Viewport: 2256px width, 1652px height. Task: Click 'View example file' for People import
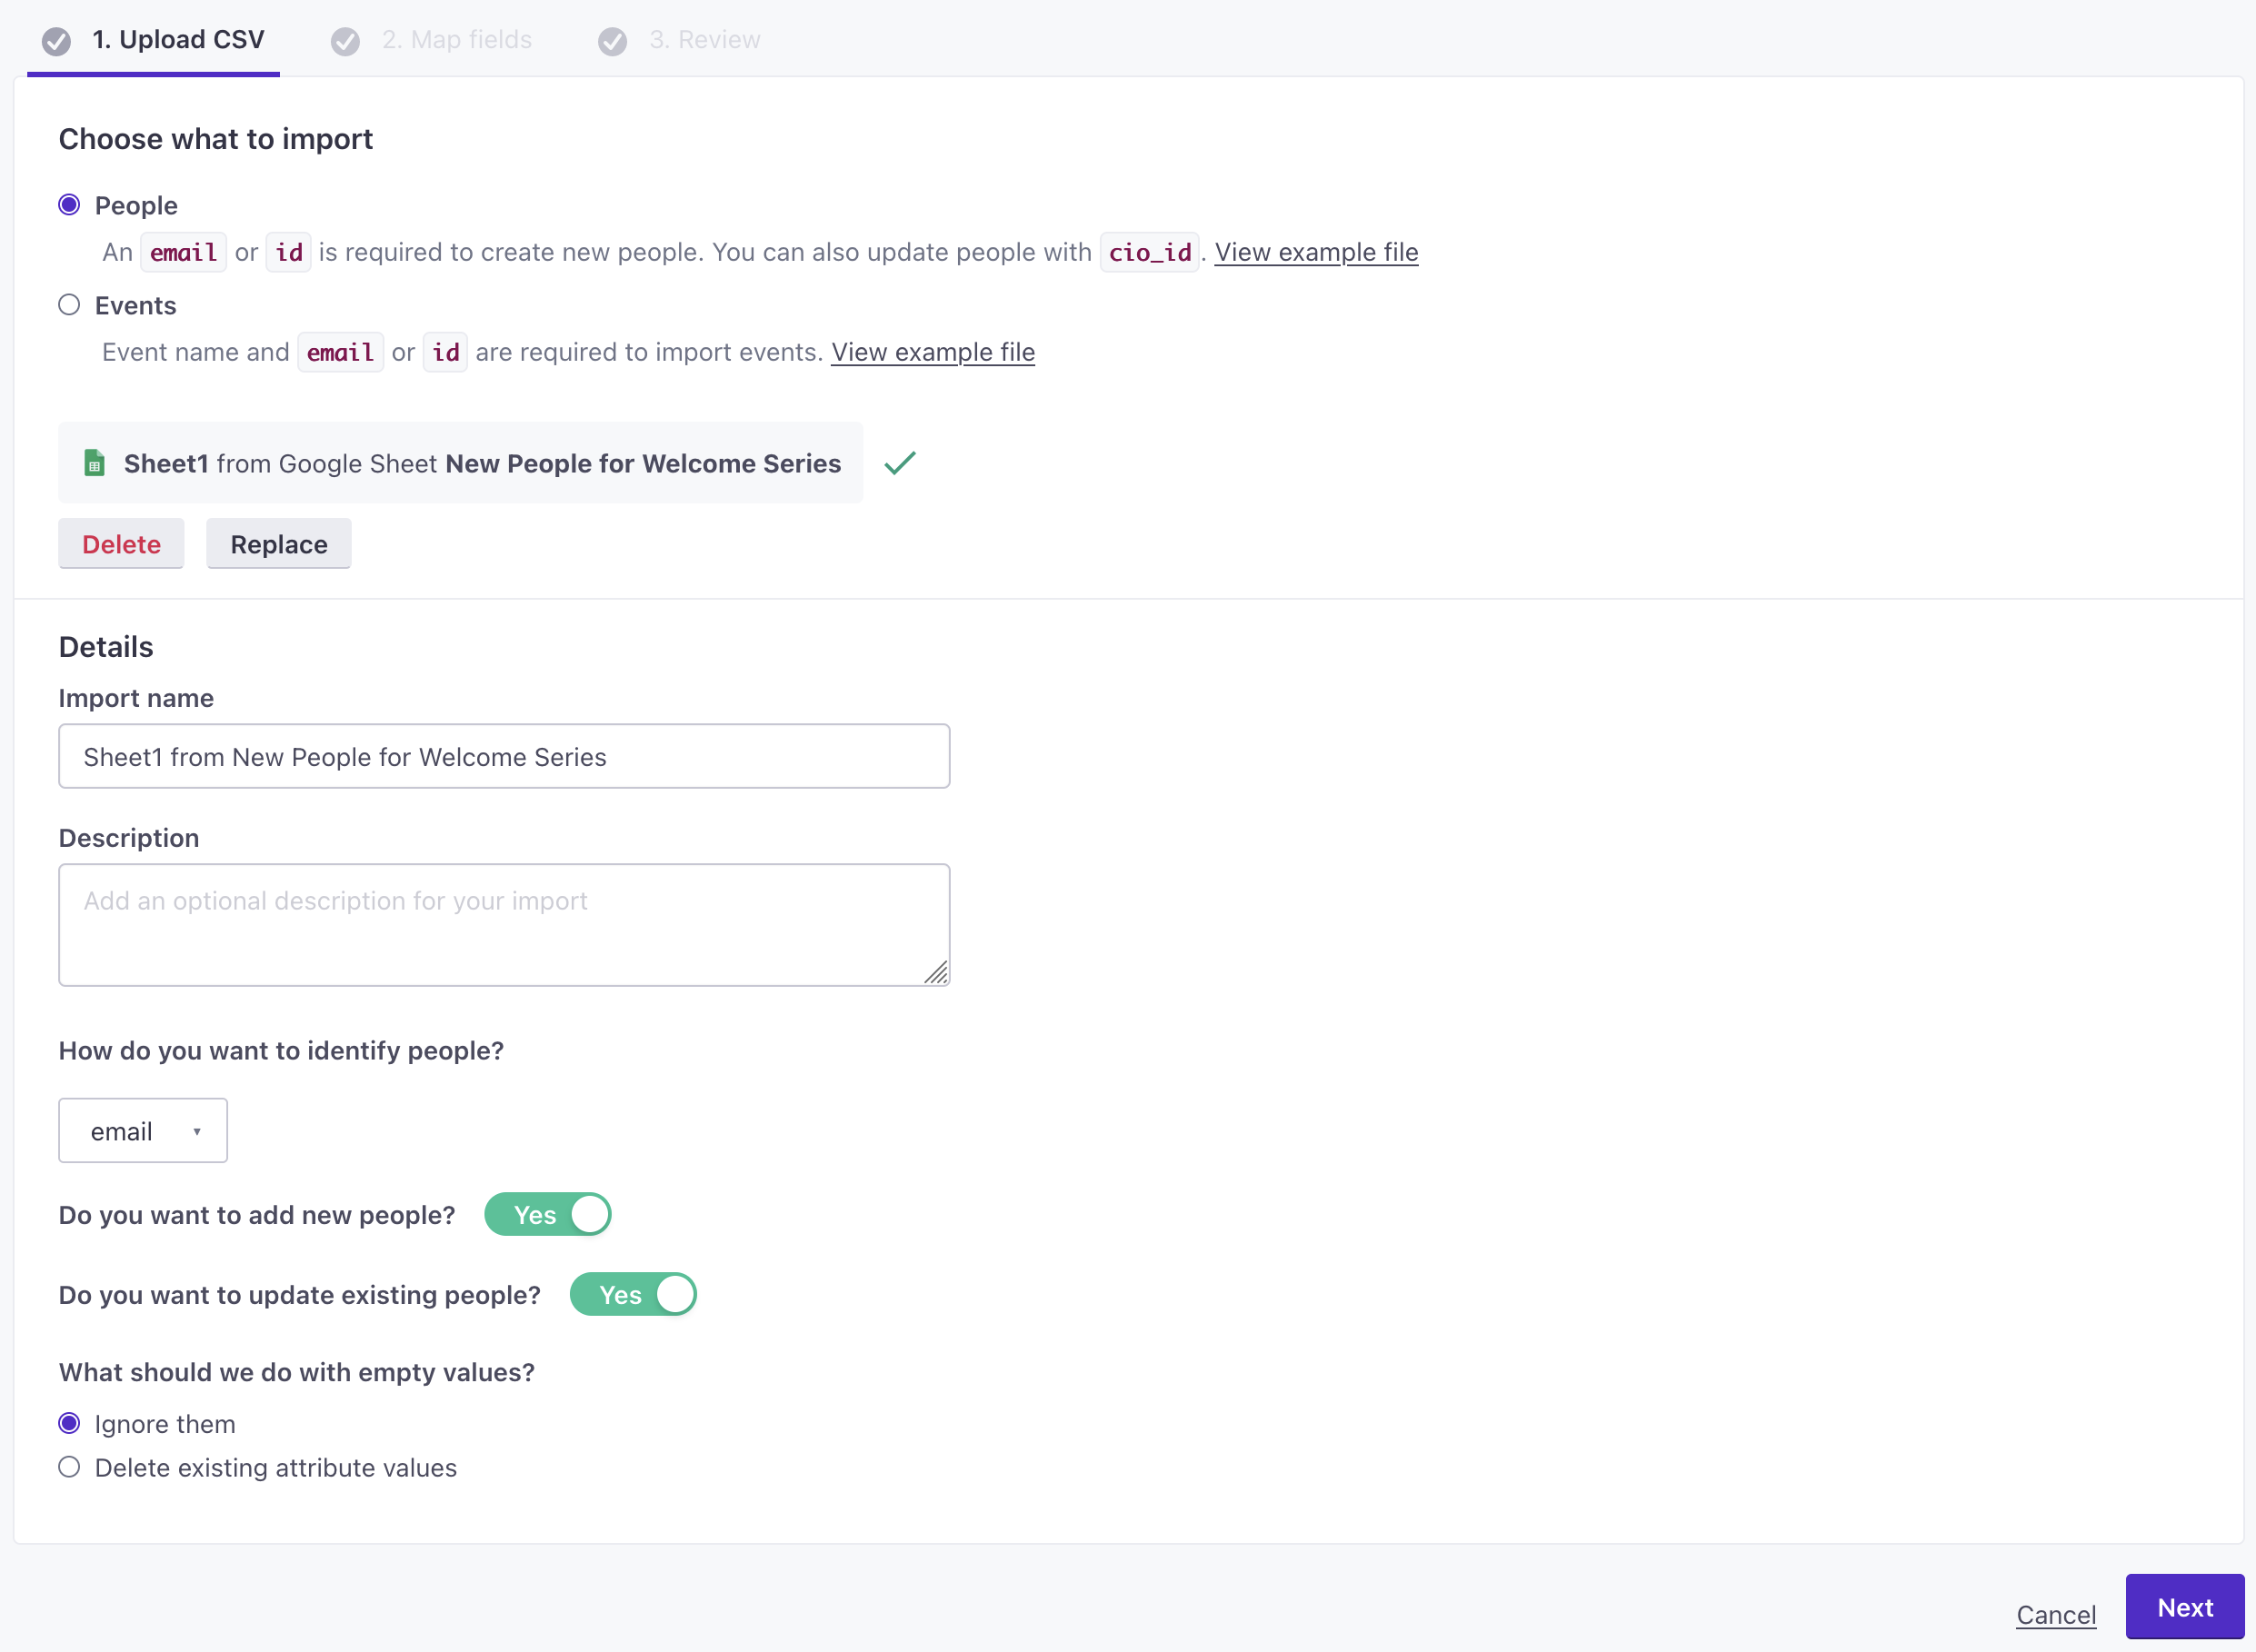(x=1317, y=251)
